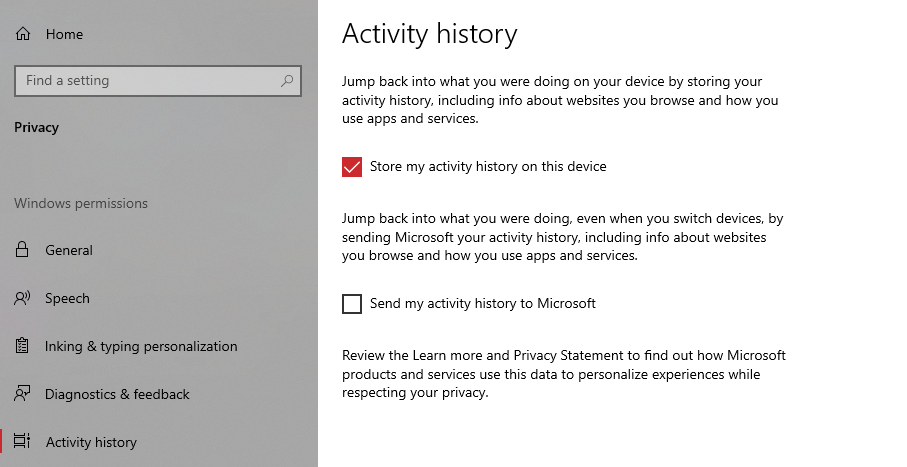Click the clipboard icon for Inking & typing
The image size is (907, 467).
pyautogui.click(x=23, y=346)
